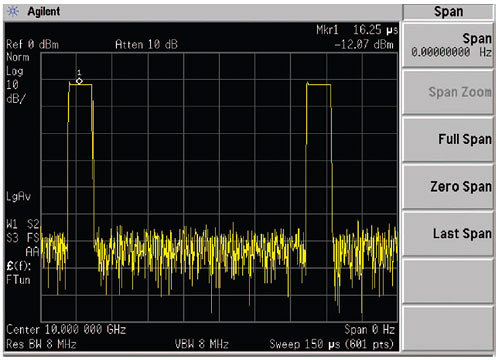Image resolution: width=500 pixels, height=360 pixels.
Task: Click the Agilent starburst logo icon
Action: click(13, 12)
